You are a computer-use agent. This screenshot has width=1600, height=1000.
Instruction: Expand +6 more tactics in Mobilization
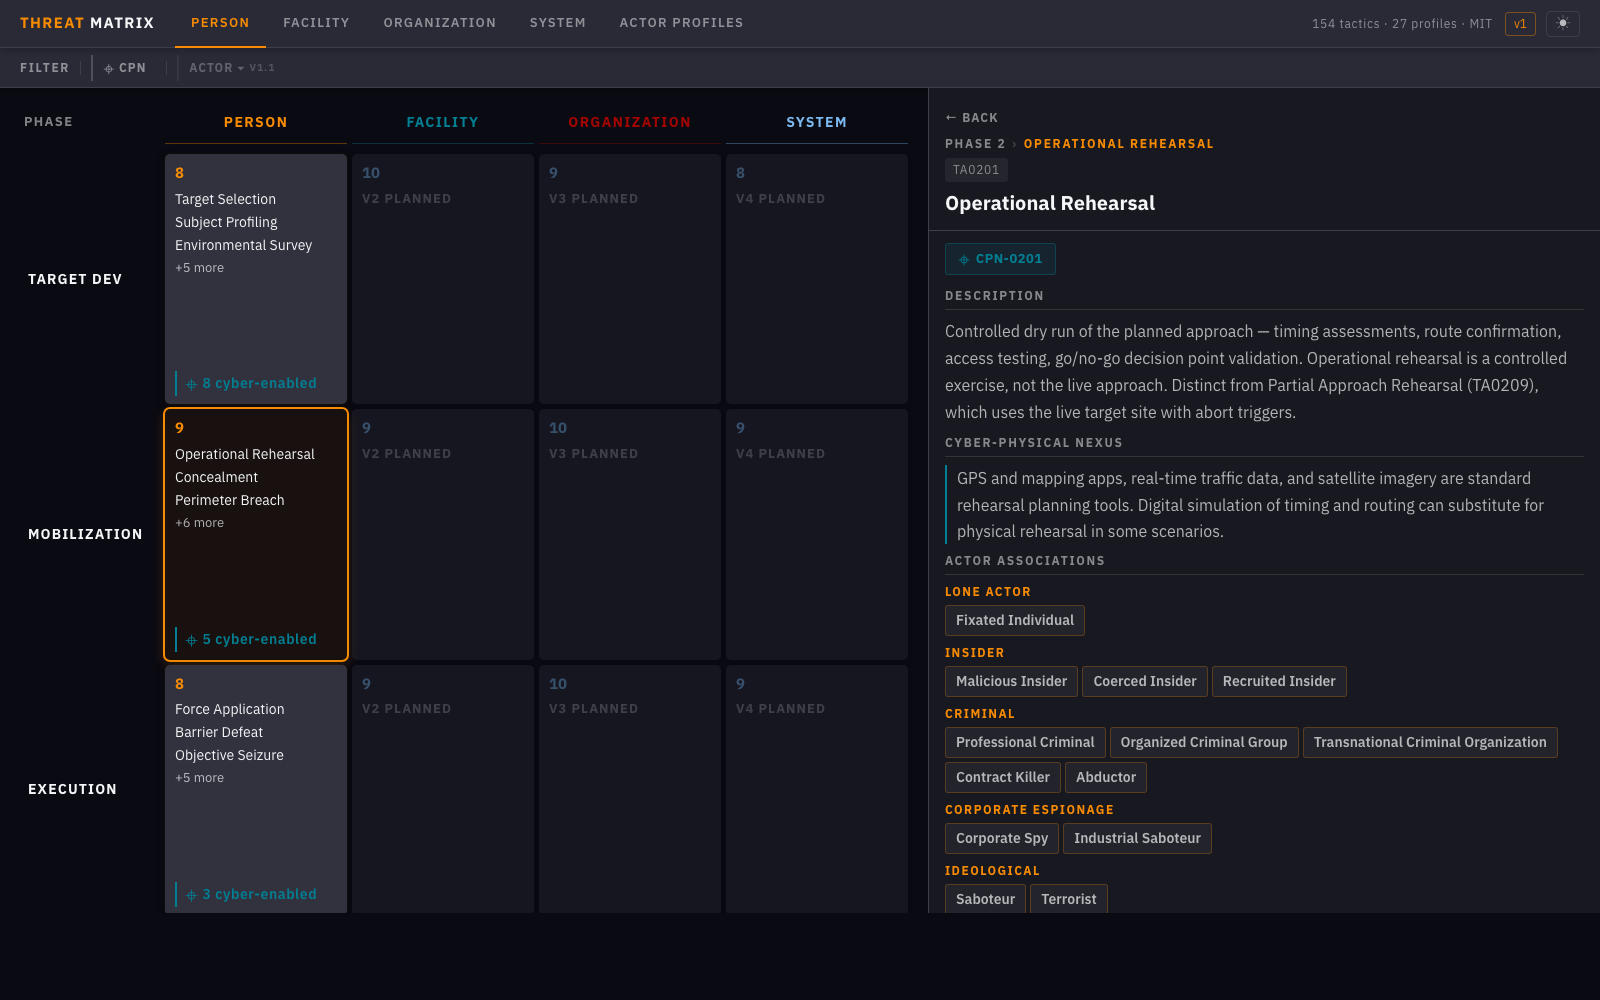pos(200,523)
